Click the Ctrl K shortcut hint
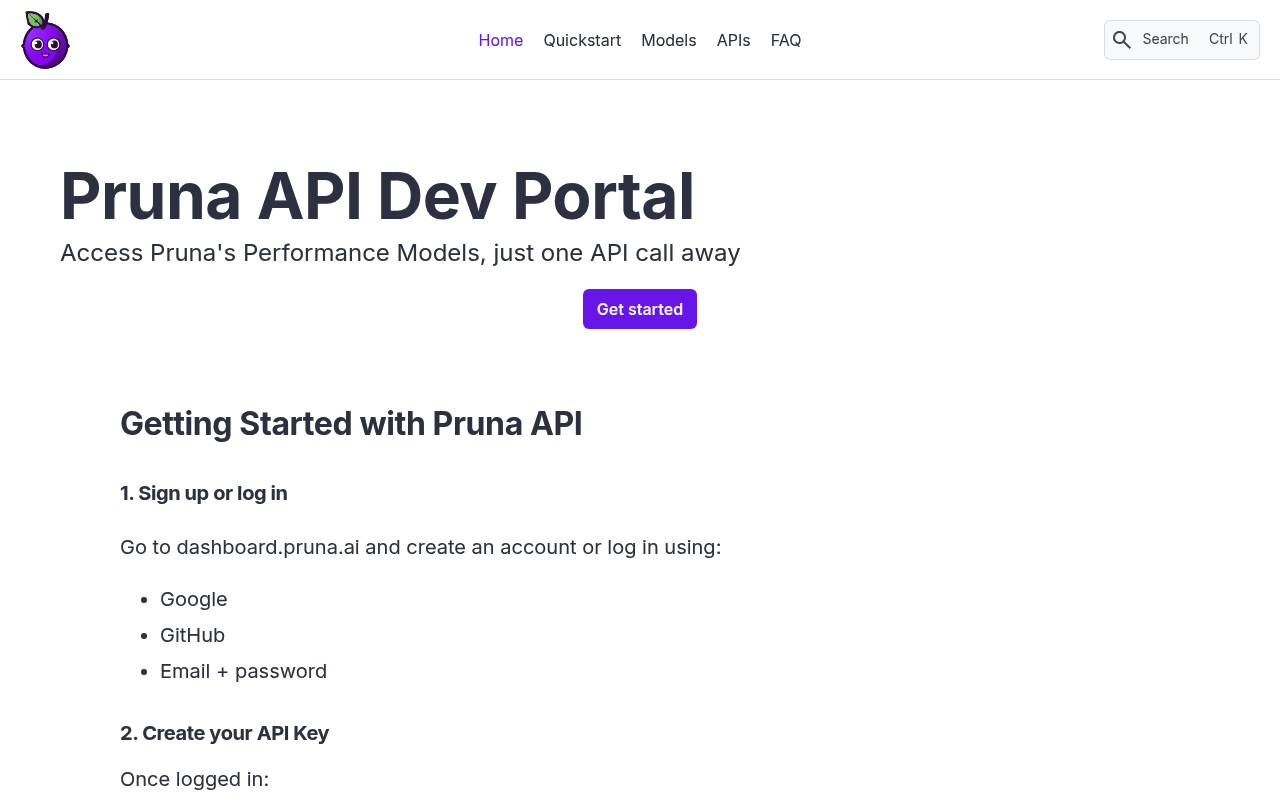 coord(1228,39)
